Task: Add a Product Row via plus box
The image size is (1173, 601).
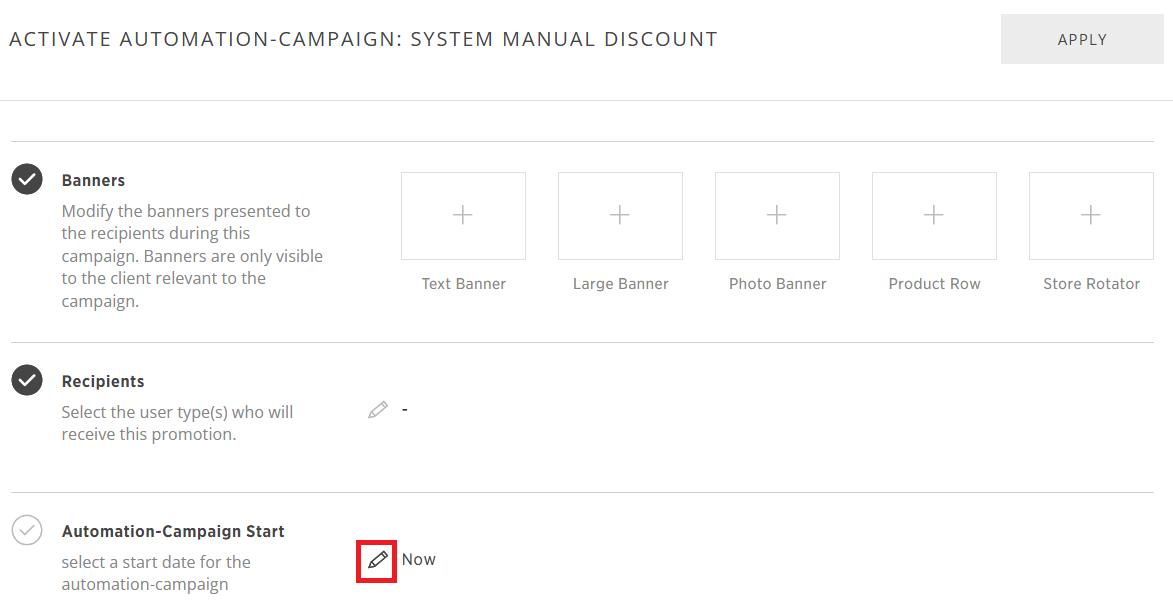Action: (x=934, y=216)
